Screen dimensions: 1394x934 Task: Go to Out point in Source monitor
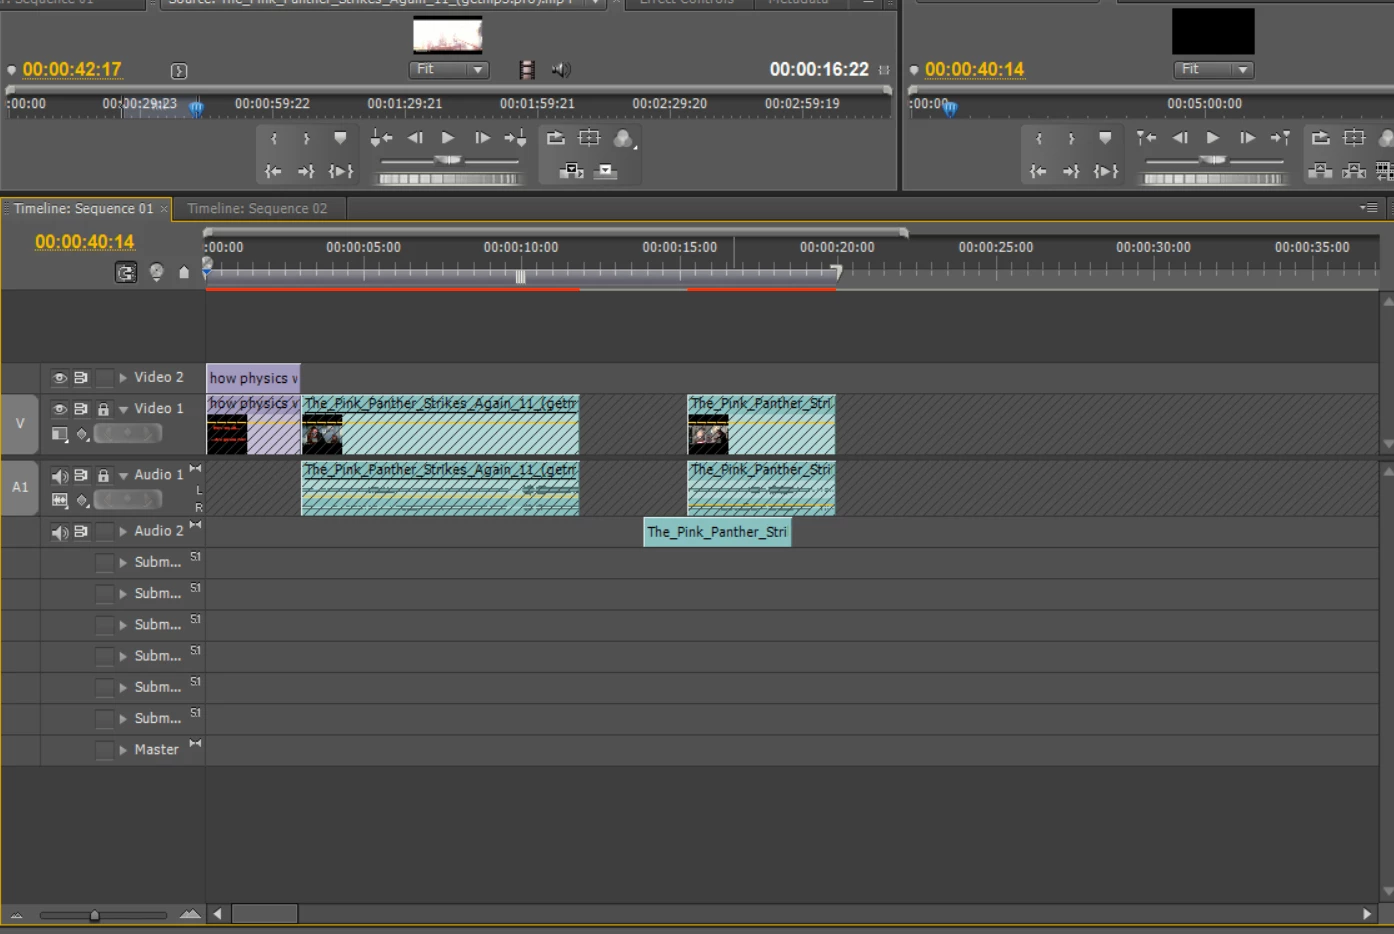pos(306,172)
